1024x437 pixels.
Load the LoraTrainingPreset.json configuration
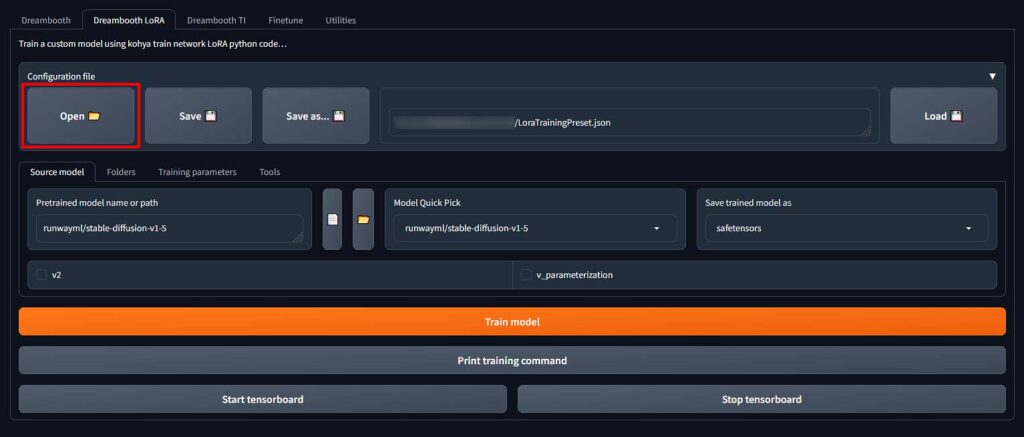[x=944, y=116]
